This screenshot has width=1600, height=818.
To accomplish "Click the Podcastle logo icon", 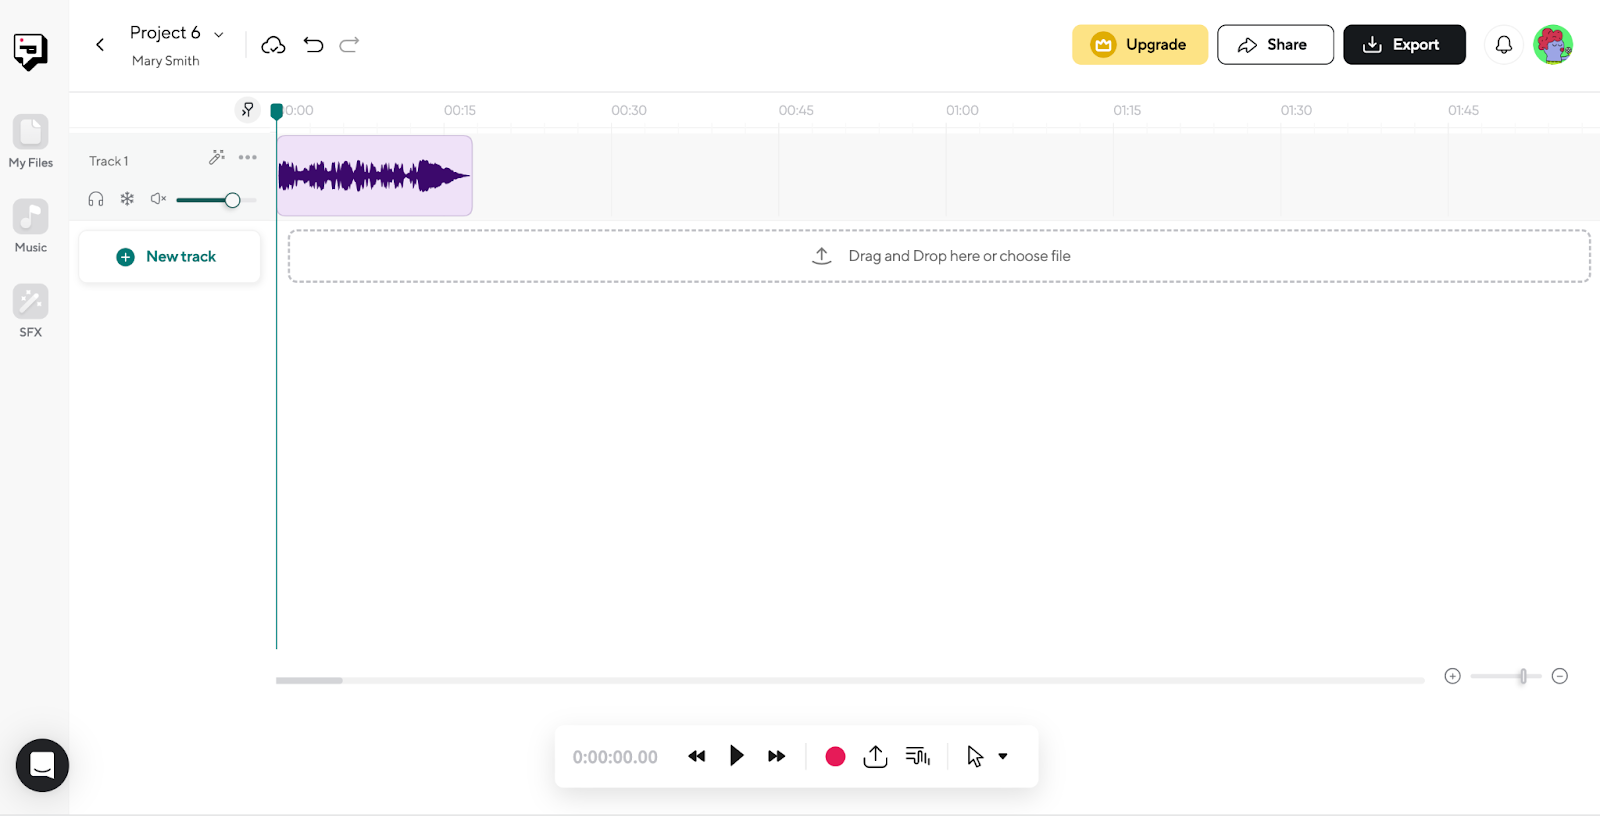I will point(30,51).
